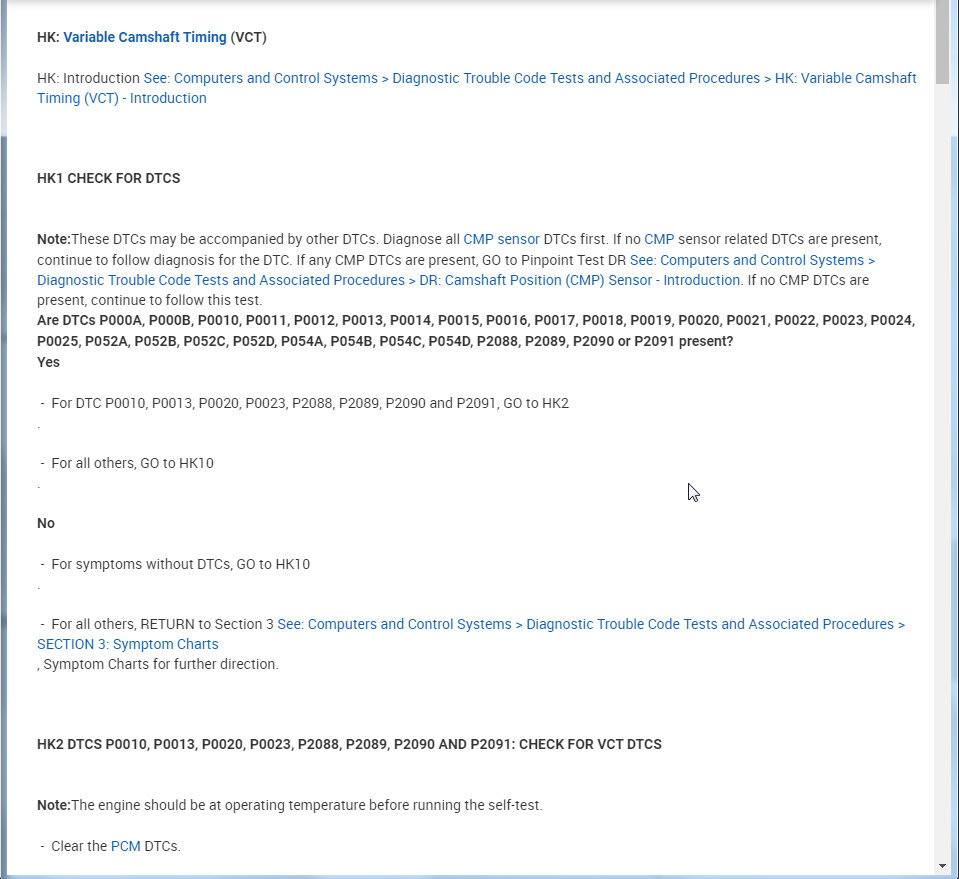Image resolution: width=959 pixels, height=879 pixels.
Task: Click the 'For symptoms without DTCs' line
Action: click(180, 564)
